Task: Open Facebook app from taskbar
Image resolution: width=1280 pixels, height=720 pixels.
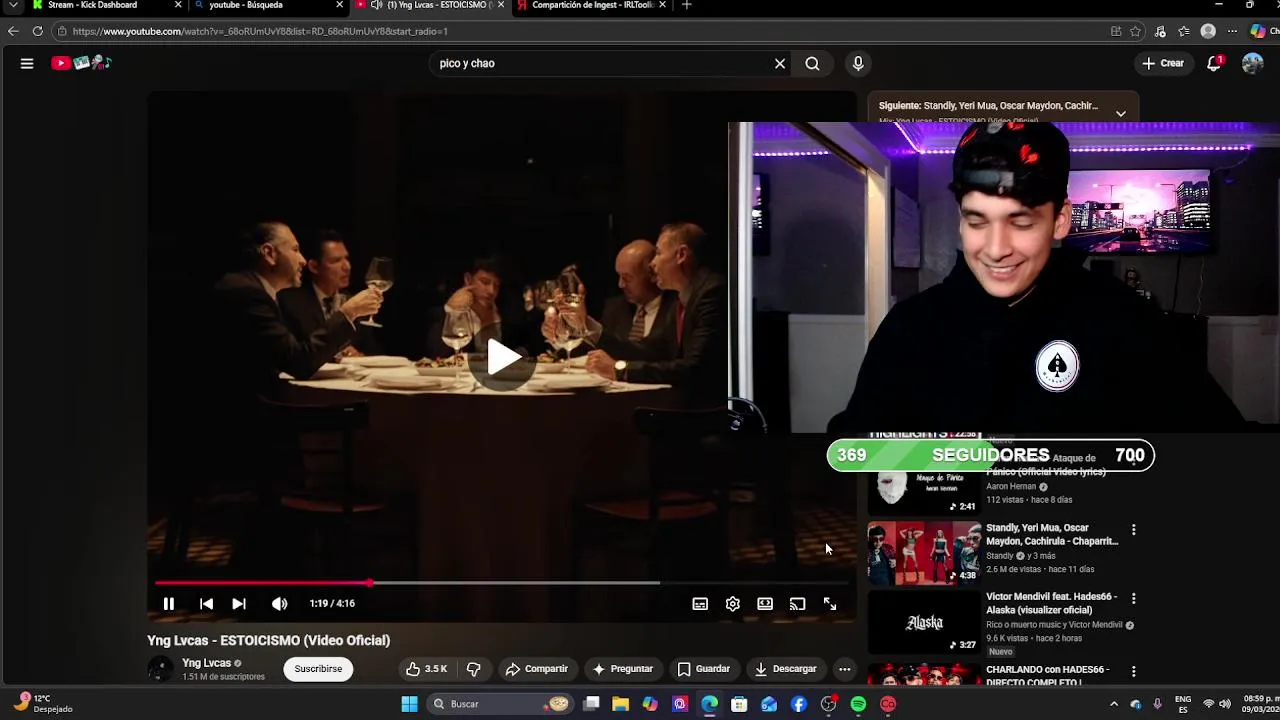Action: click(x=799, y=704)
